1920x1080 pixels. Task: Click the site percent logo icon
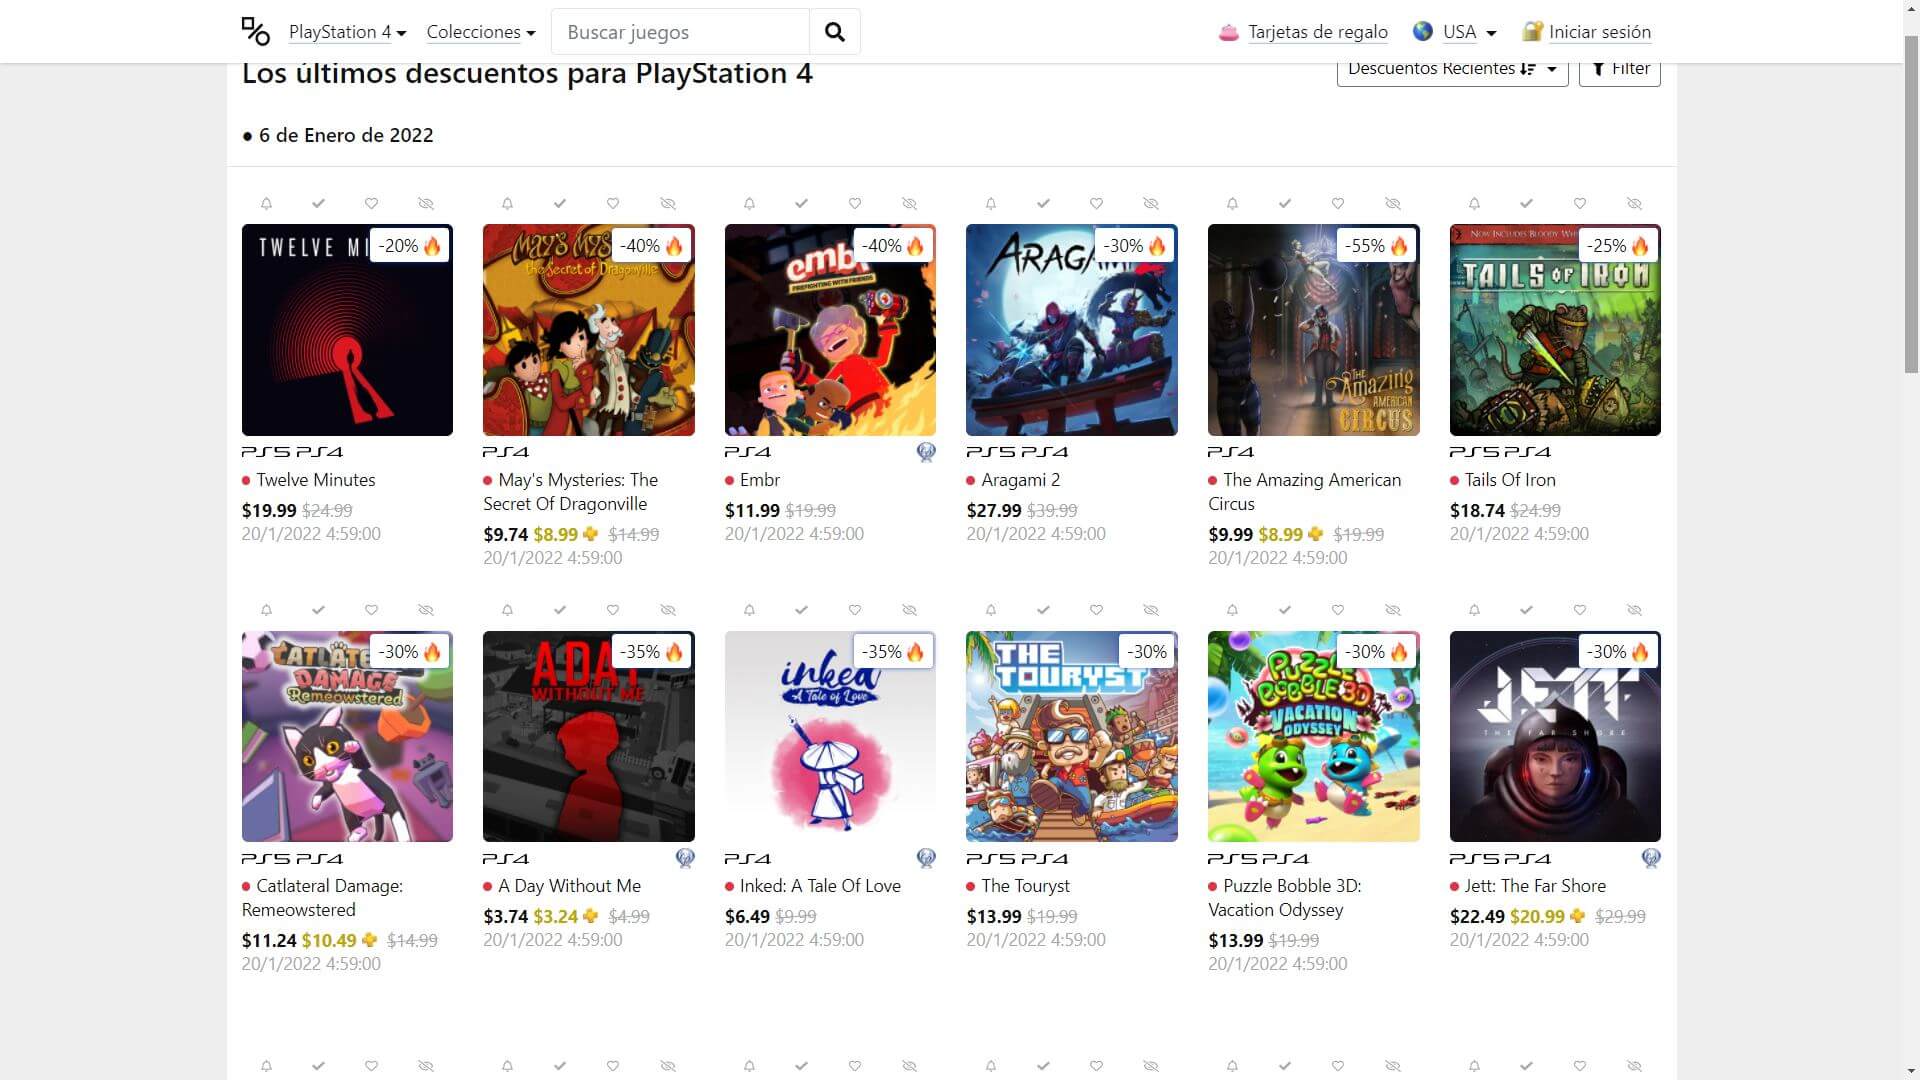[256, 32]
